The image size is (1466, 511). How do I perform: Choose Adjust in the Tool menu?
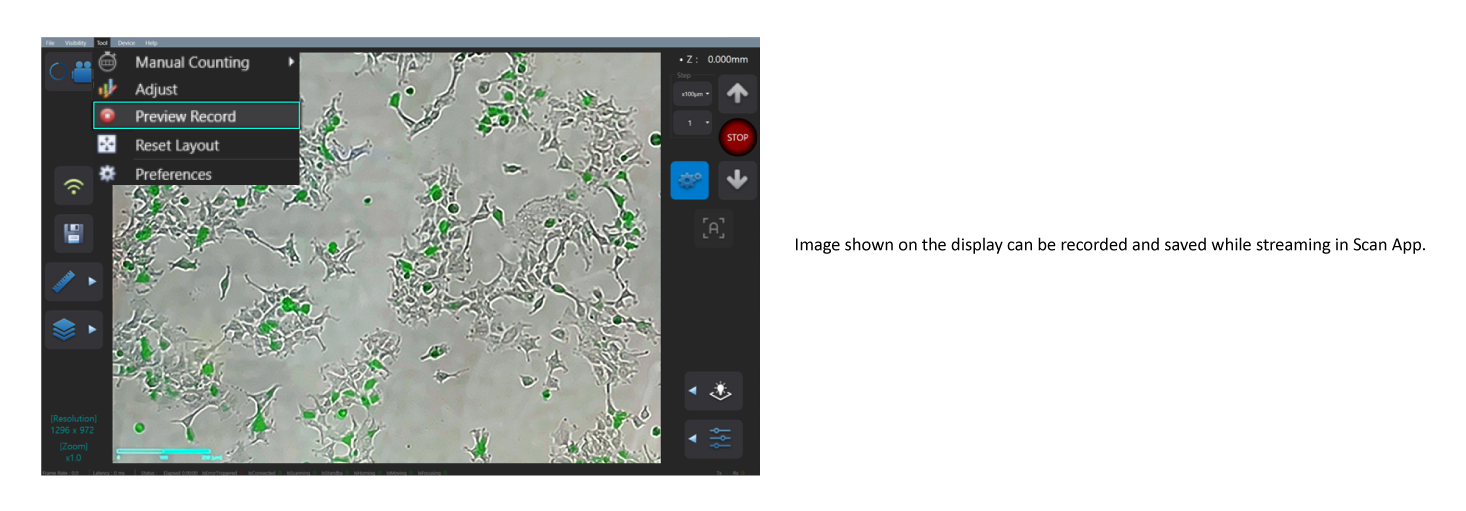(157, 89)
